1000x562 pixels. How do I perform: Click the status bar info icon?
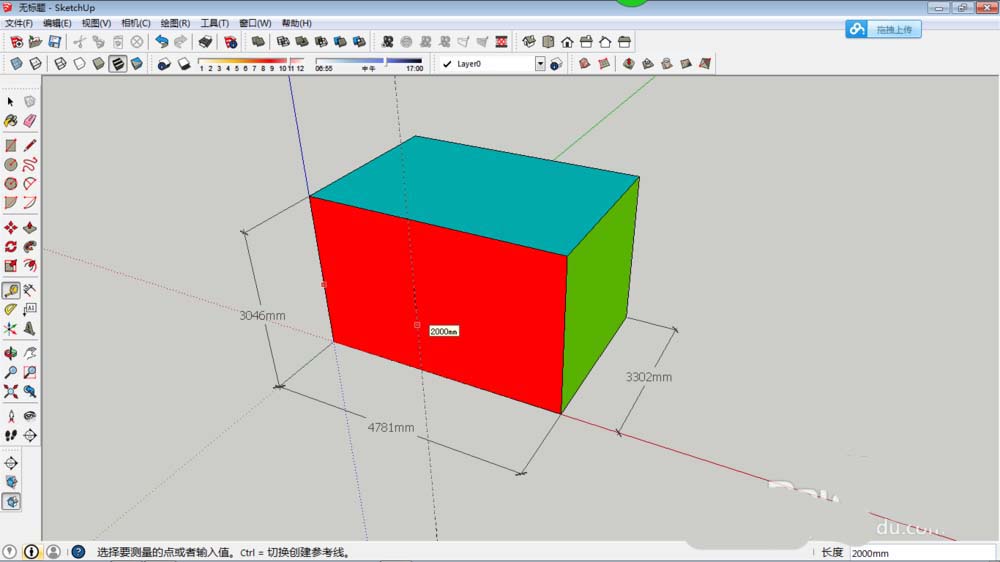31,552
